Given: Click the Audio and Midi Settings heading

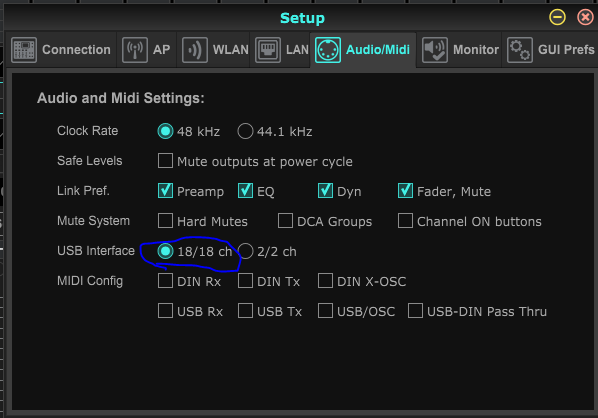Looking at the screenshot, I should coord(121,98).
